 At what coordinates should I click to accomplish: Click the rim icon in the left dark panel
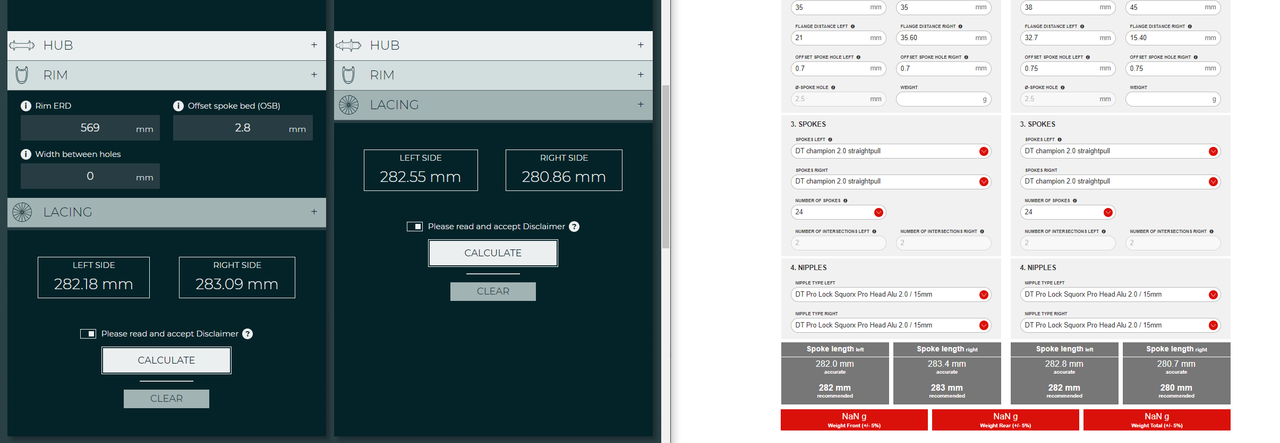[x=22, y=75]
